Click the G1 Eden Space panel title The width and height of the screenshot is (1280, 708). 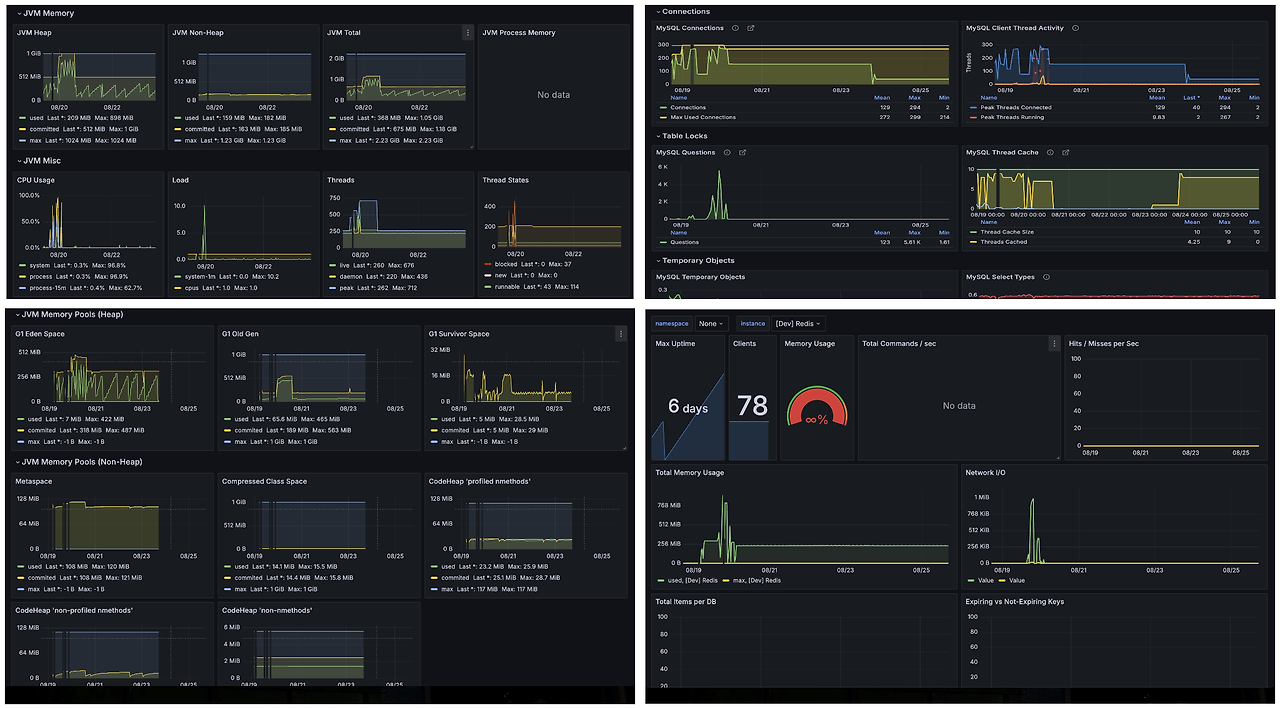(x=40, y=334)
